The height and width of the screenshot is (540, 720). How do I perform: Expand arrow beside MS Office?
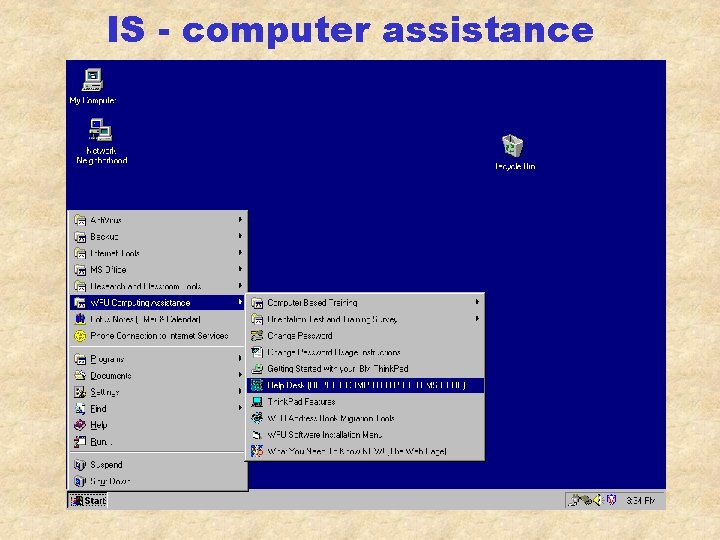240,269
